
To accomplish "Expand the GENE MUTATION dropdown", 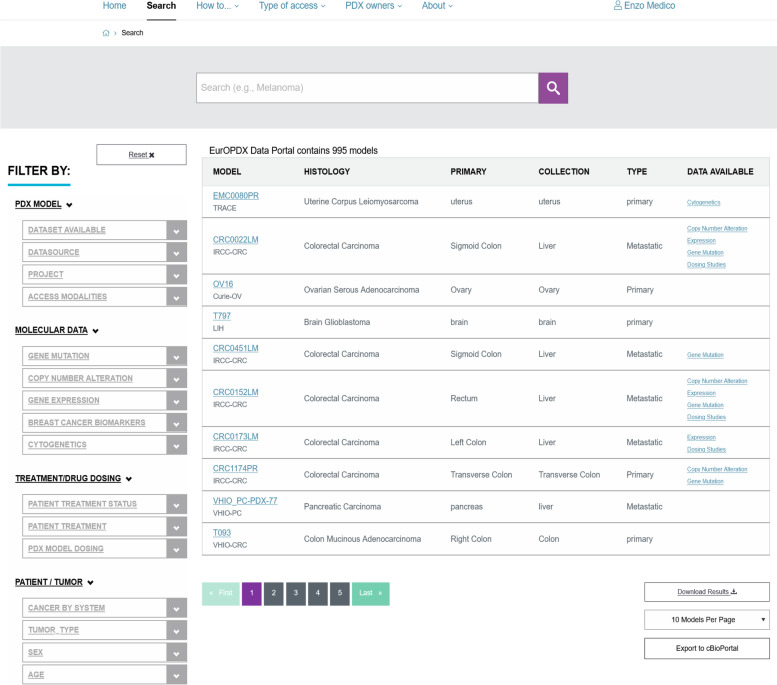I will tap(105, 356).
